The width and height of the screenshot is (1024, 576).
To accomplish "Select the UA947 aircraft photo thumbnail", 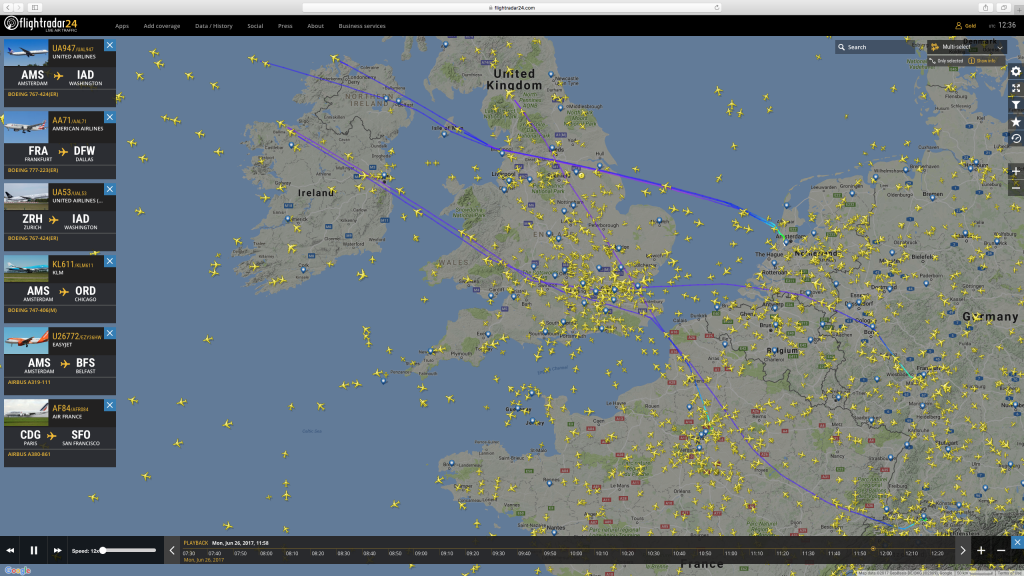I will tap(26, 52).
